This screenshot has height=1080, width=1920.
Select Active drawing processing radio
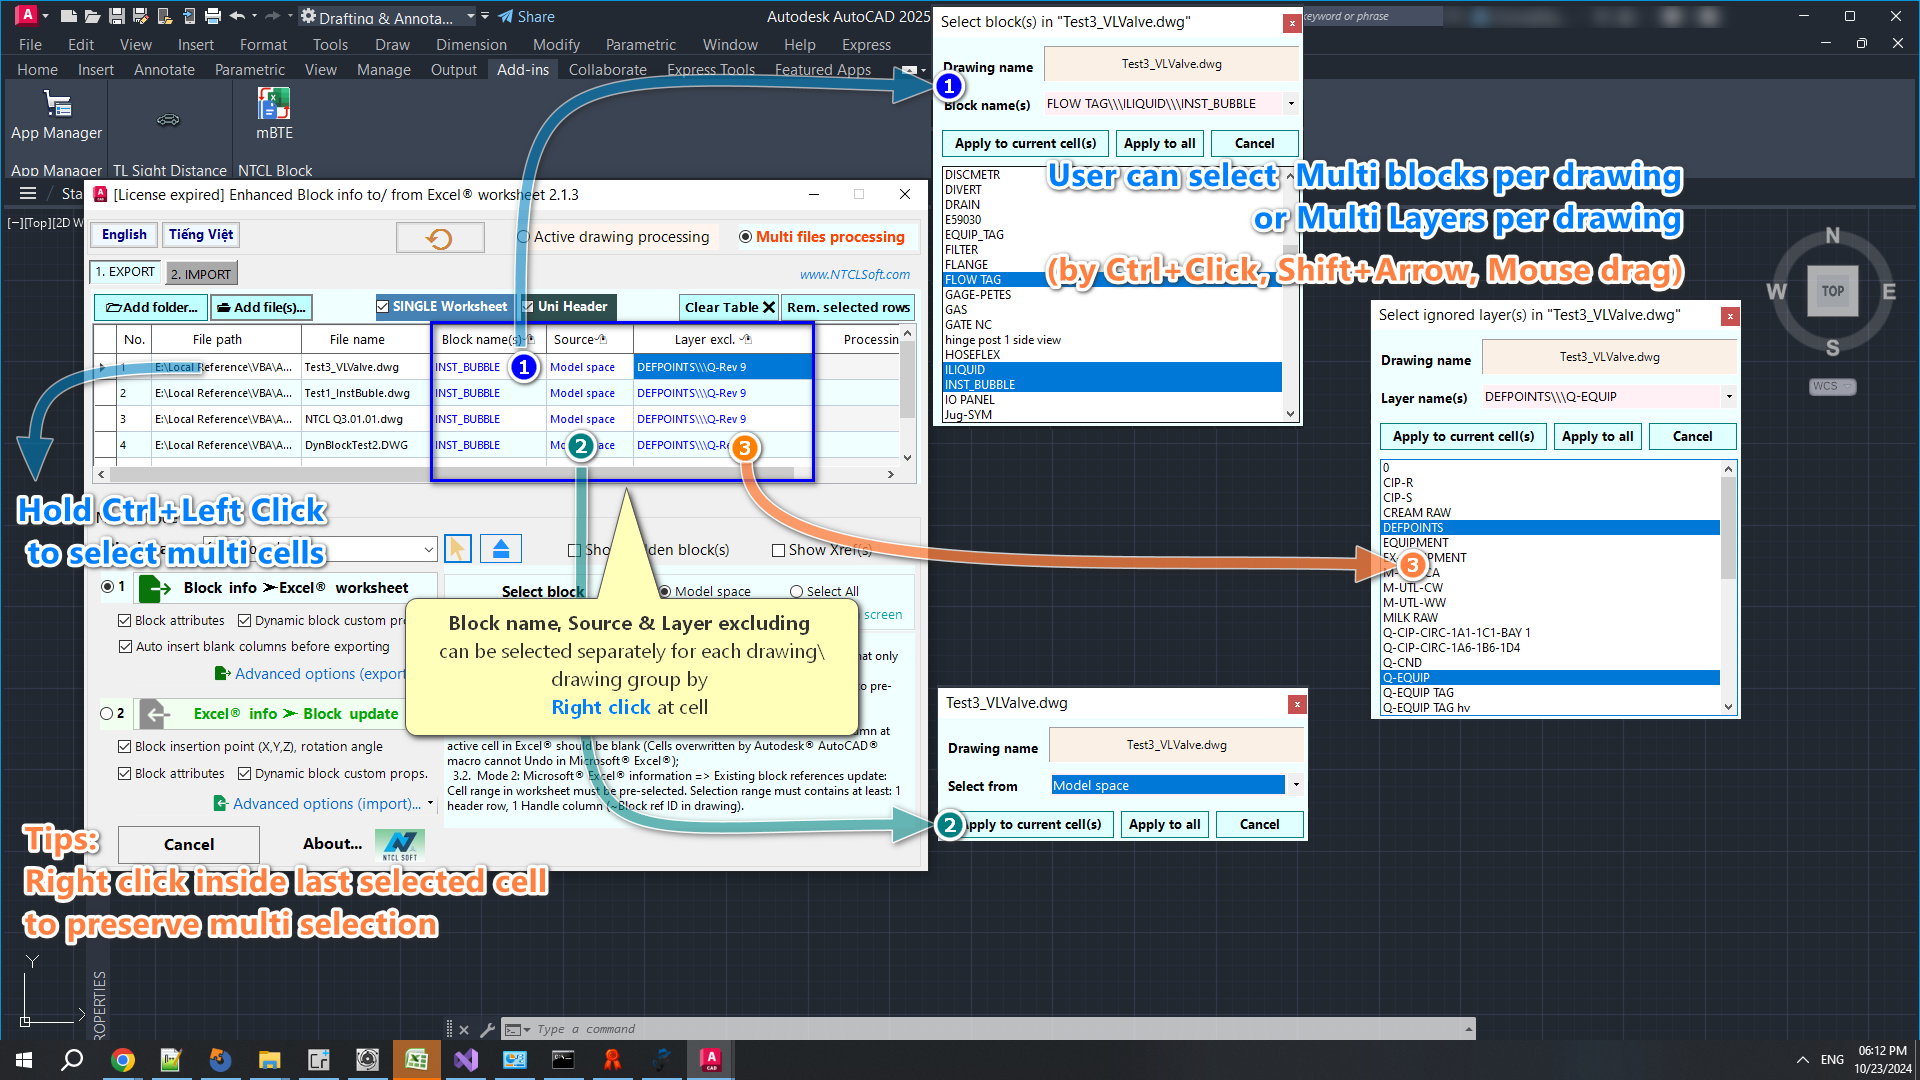pyautogui.click(x=523, y=237)
